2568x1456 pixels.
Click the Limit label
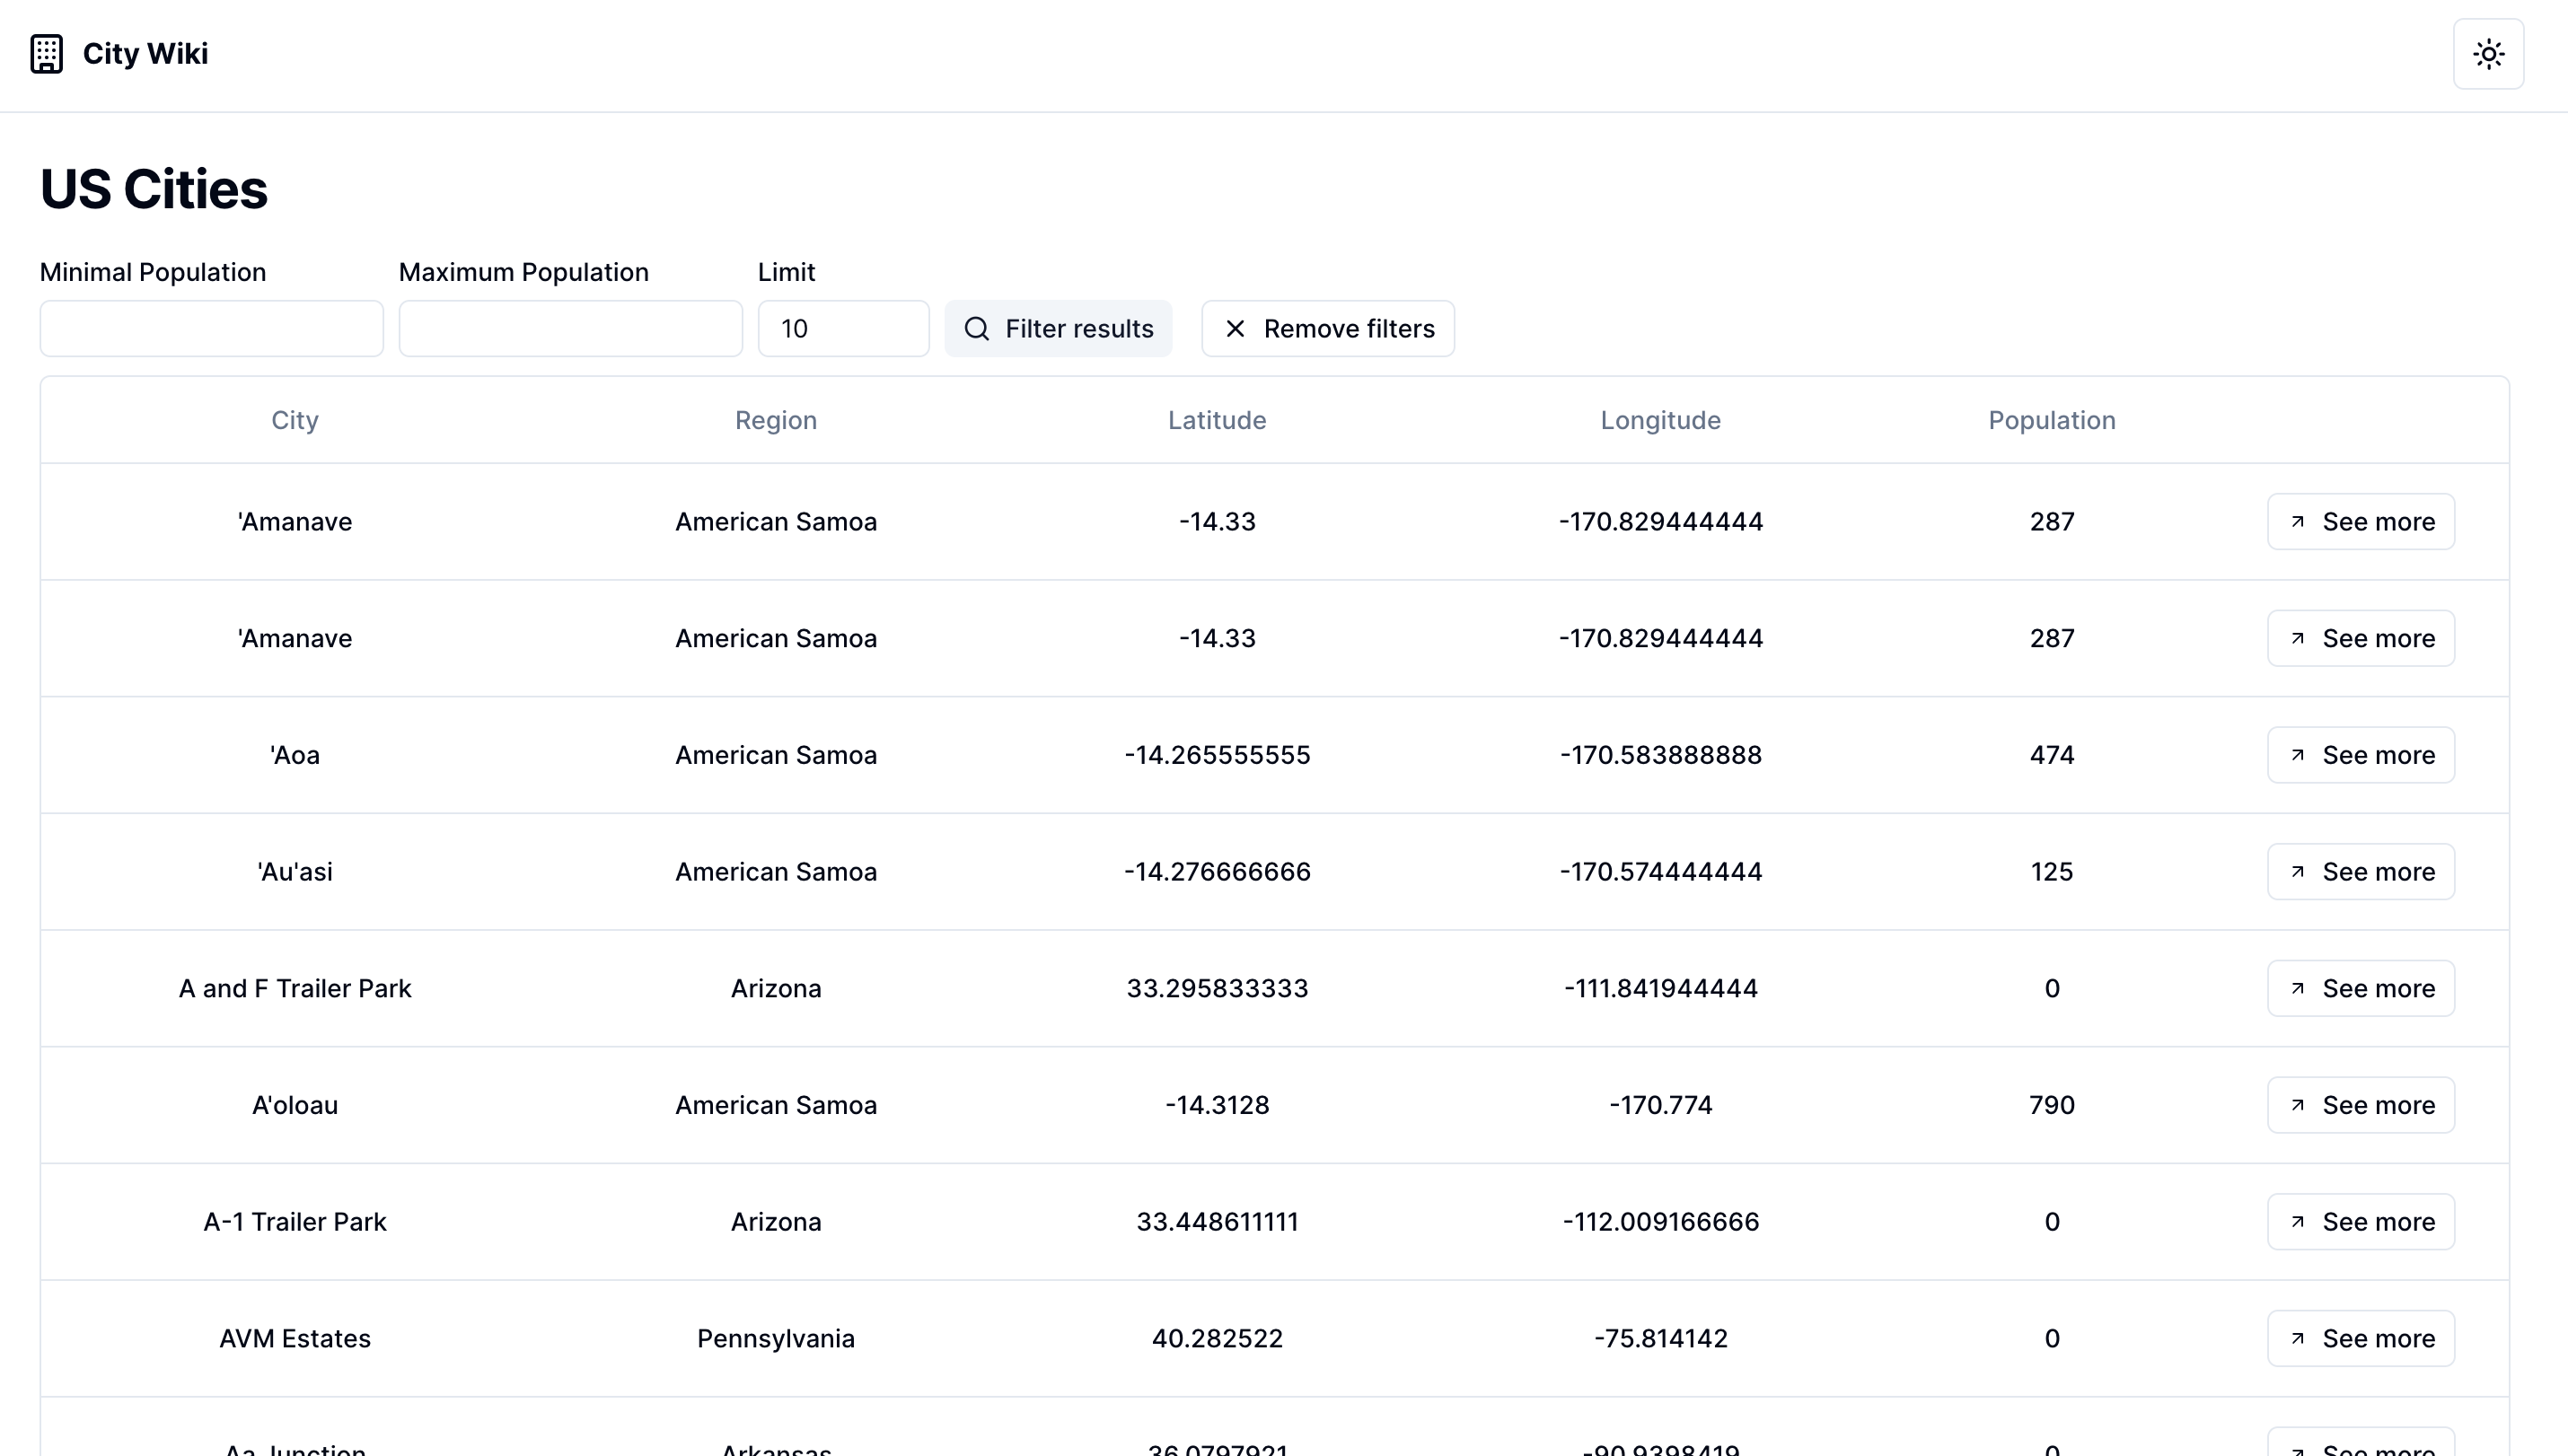(786, 272)
